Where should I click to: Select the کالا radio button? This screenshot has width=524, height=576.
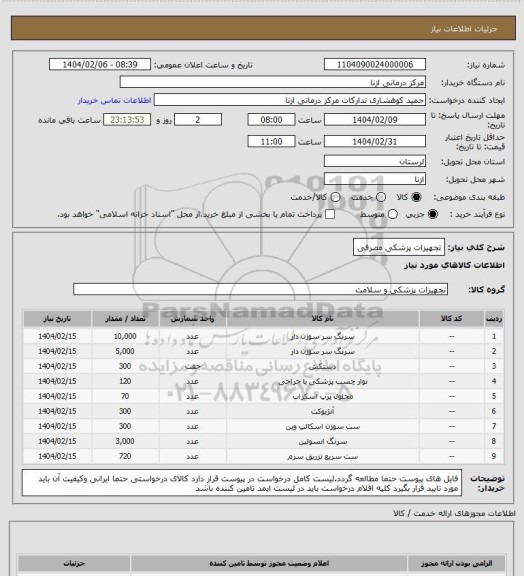[416, 197]
